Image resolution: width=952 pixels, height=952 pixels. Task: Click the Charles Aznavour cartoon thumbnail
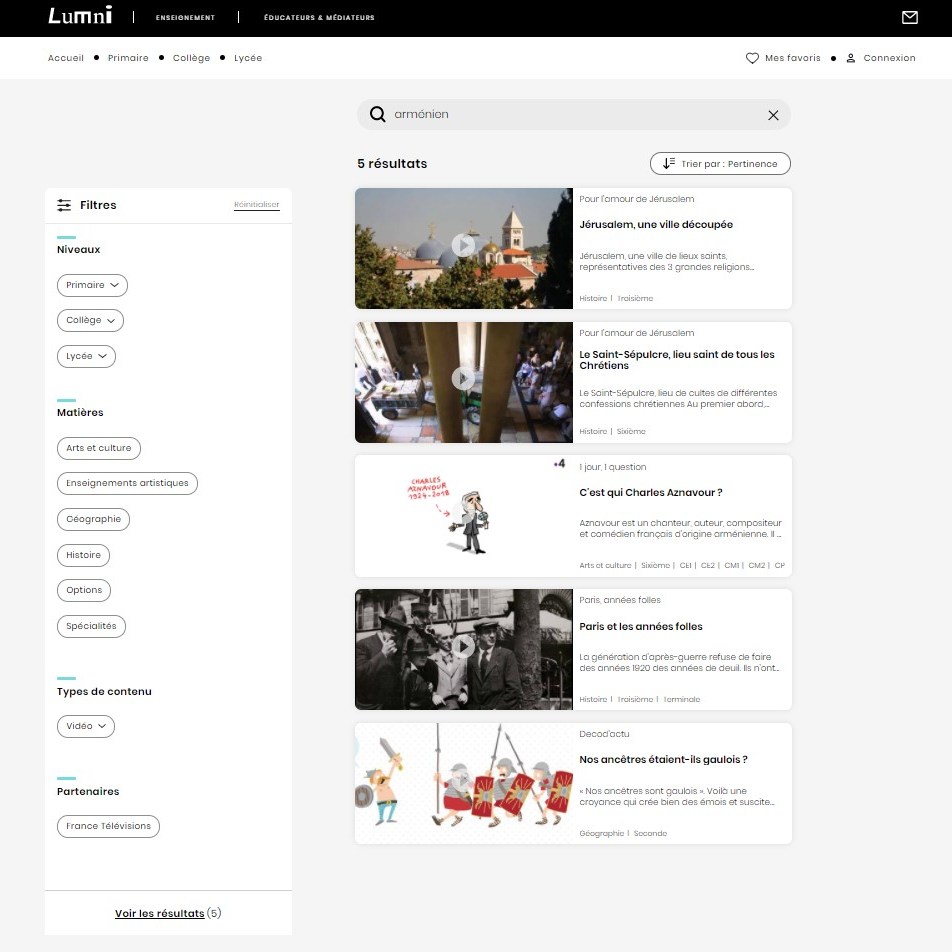pyautogui.click(x=463, y=515)
